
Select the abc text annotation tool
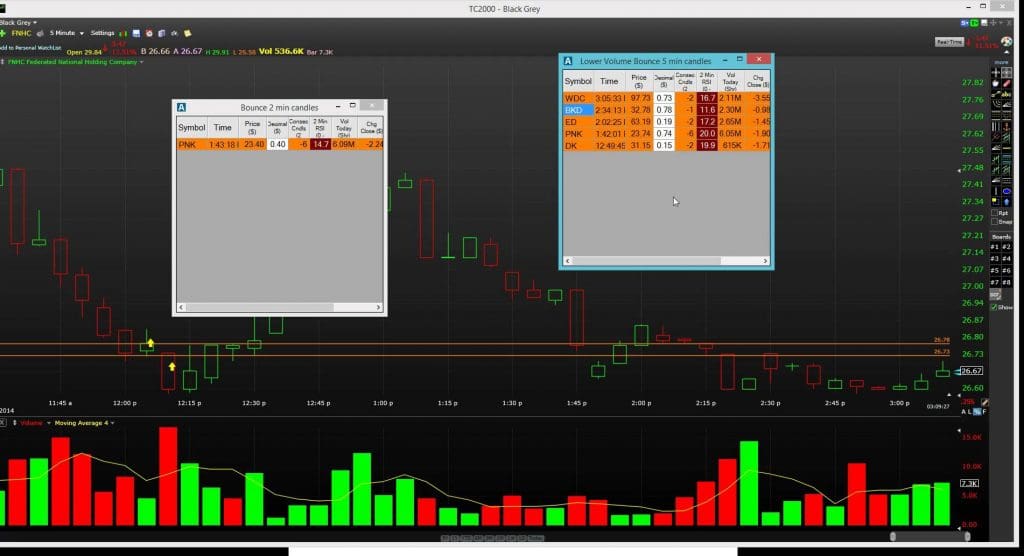(x=1007, y=95)
